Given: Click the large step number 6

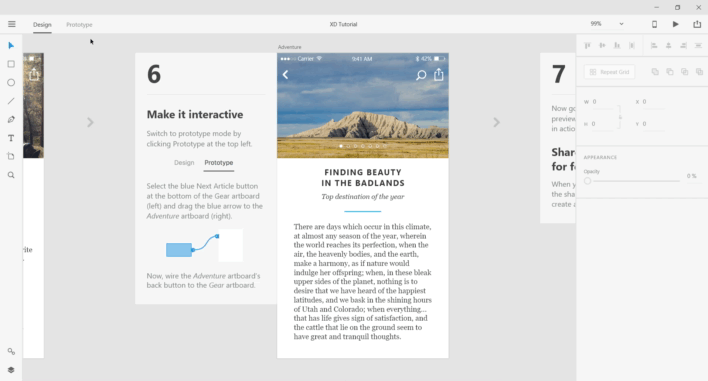Looking at the screenshot, I should pyautogui.click(x=154, y=74).
